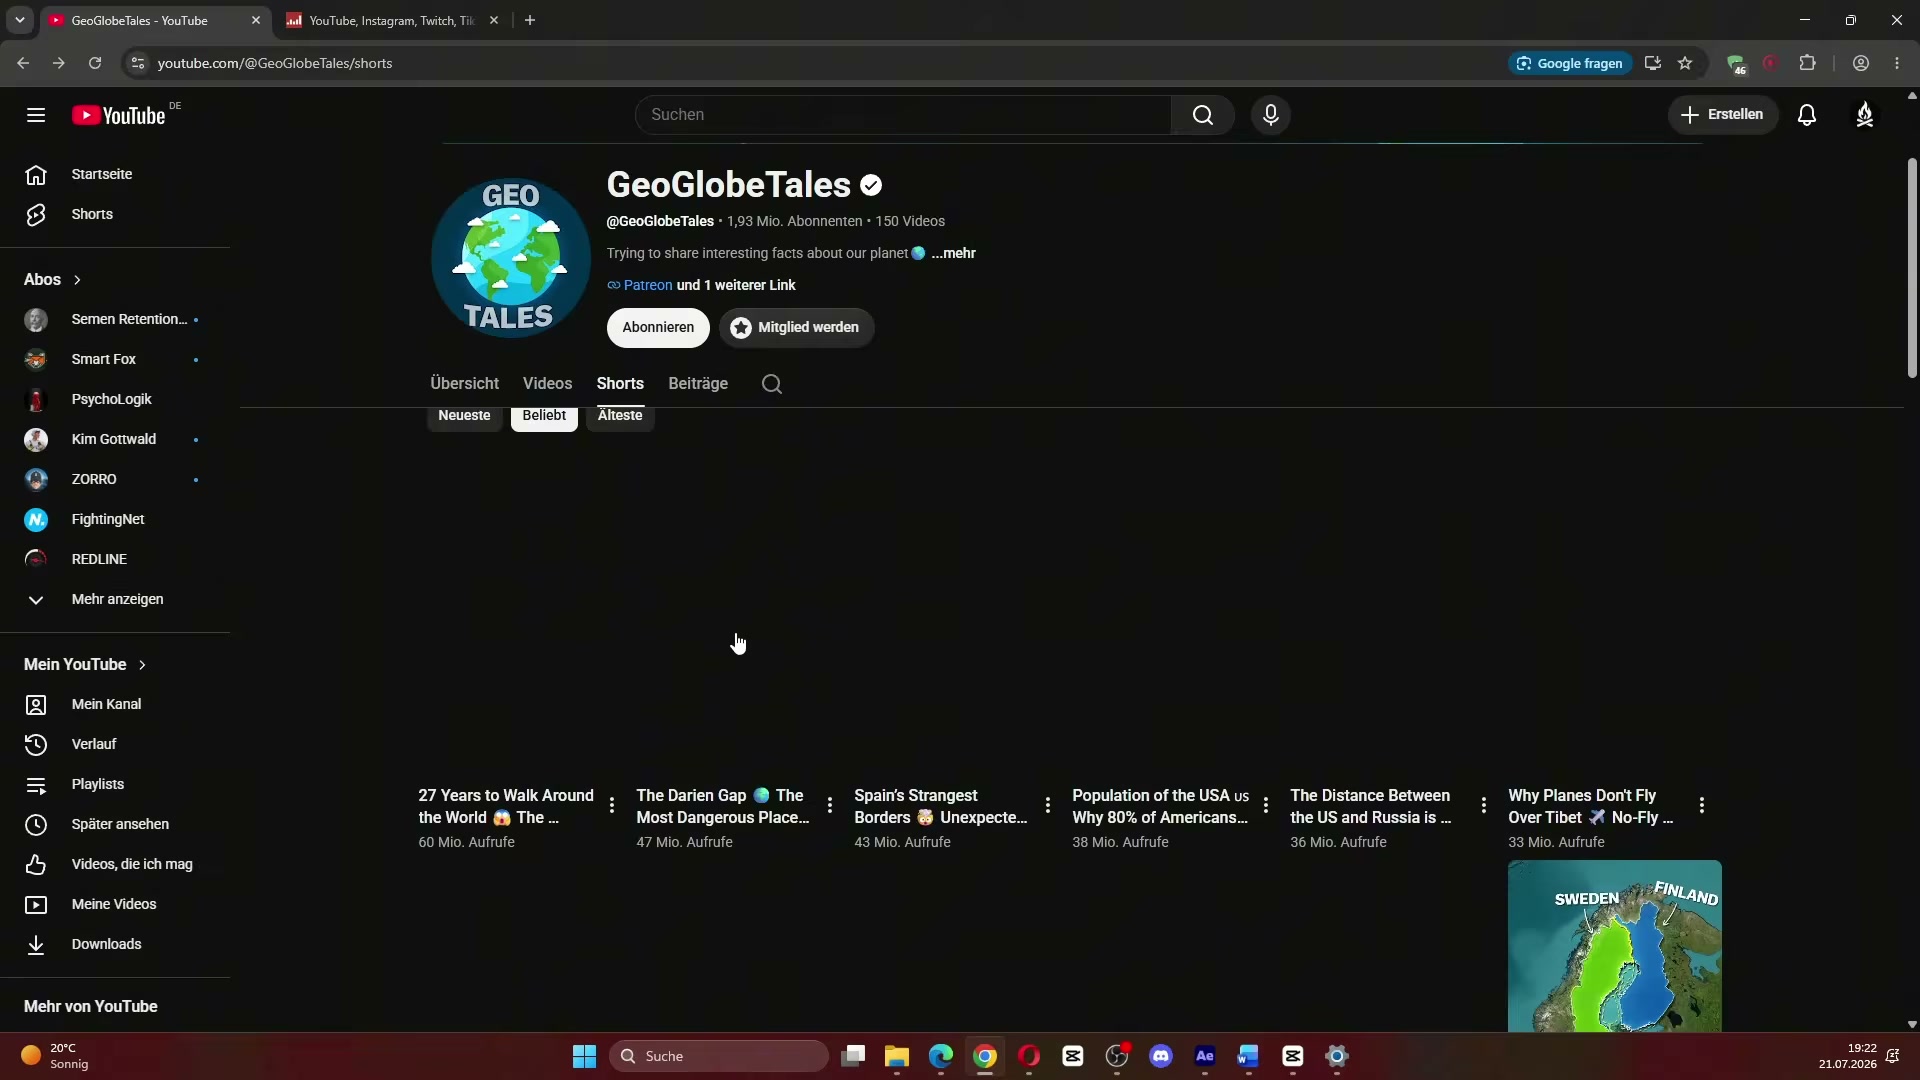Go to the YouTube logo home
This screenshot has height=1080, width=1920.
pyautogui.click(x=119, y=115)
